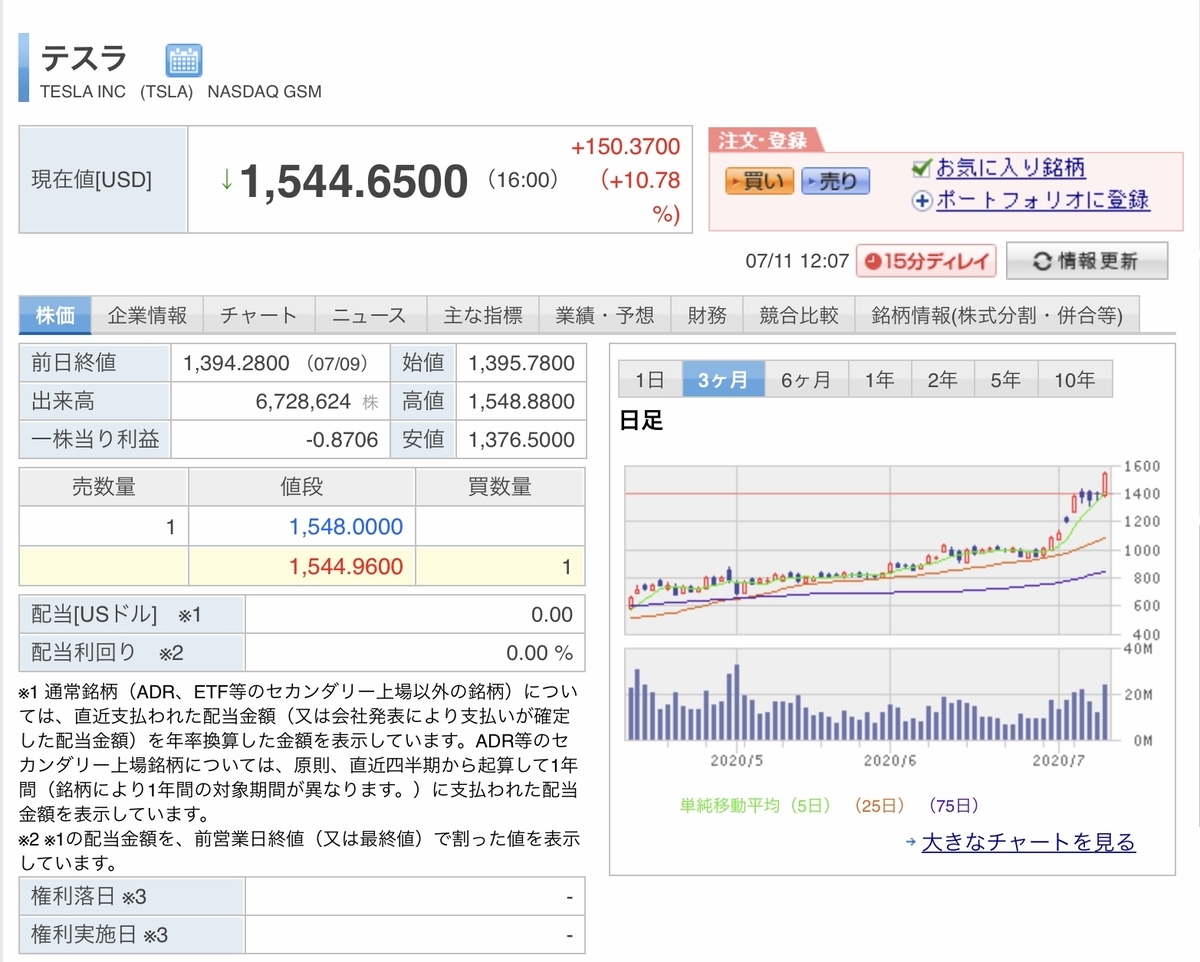This screenshot has width=1200, height=962.
Task: Select the 1日 chart range
Action: 650,380
